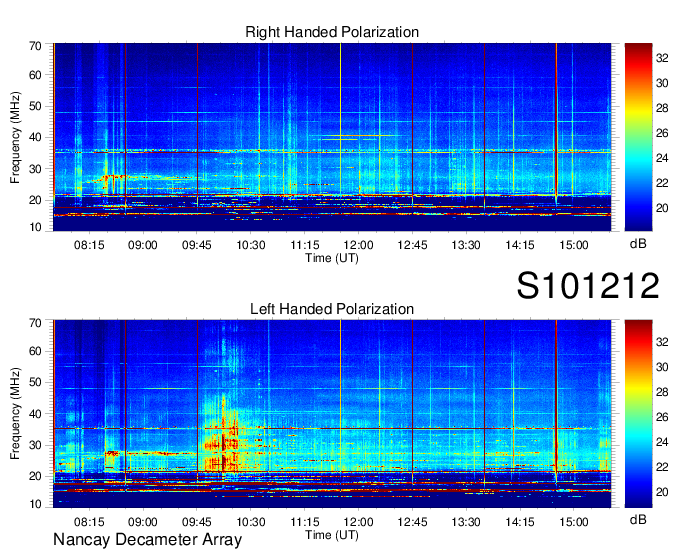Click the 70 MHz tick on Right Handed plot
This screenshot has width=680, height=552.
click(x=35, y=46)
